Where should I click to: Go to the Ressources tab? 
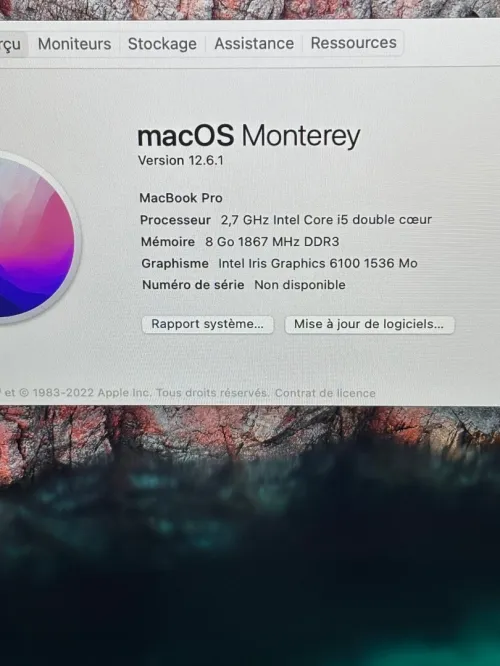353,43
